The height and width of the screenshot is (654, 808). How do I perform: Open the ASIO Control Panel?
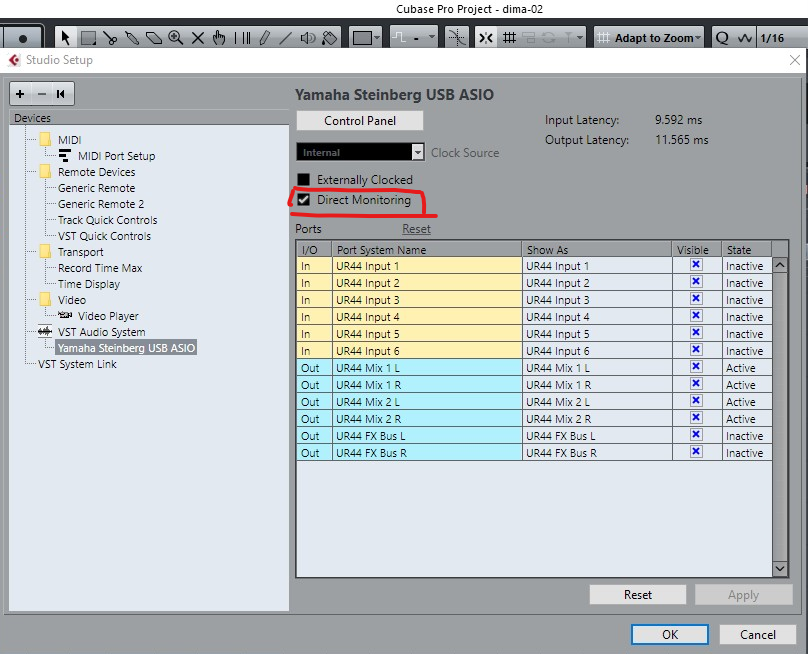click(x=360, y=121)
